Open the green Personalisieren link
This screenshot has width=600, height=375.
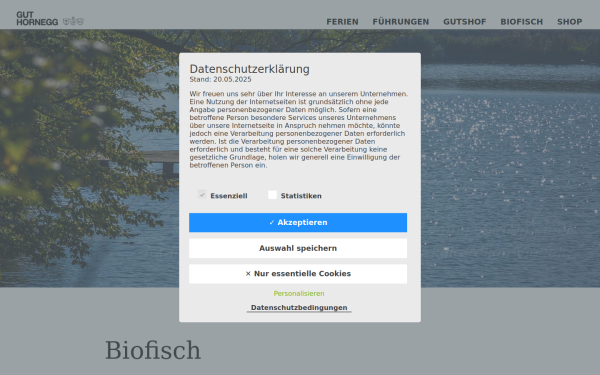[299, 293]
